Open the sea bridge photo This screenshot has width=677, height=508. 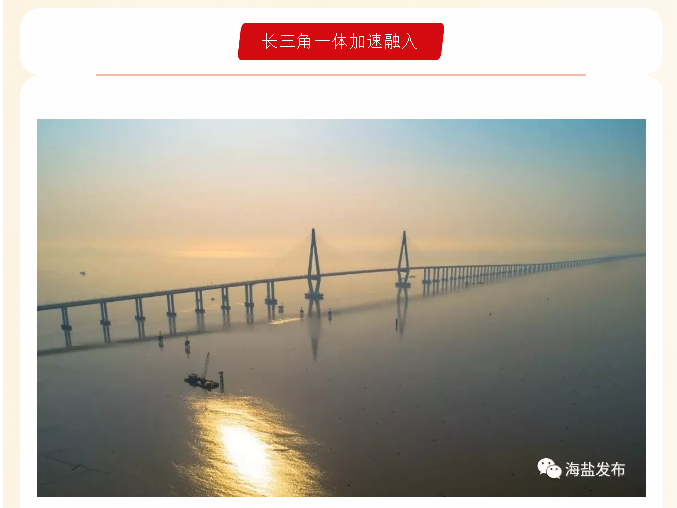tap(341, 308)
